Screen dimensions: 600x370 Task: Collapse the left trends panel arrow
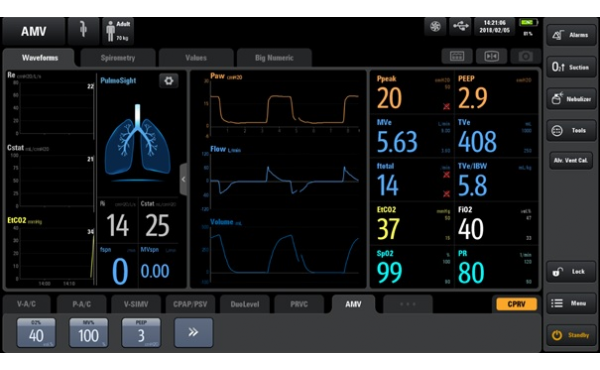point(184,179)
